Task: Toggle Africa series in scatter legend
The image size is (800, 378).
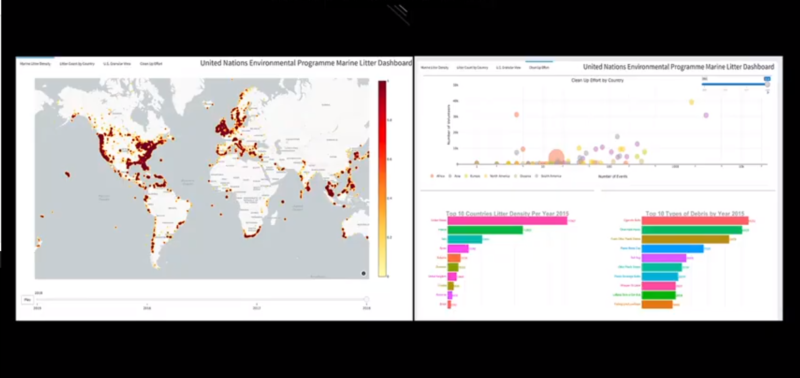Action: (x=436, y=175)
